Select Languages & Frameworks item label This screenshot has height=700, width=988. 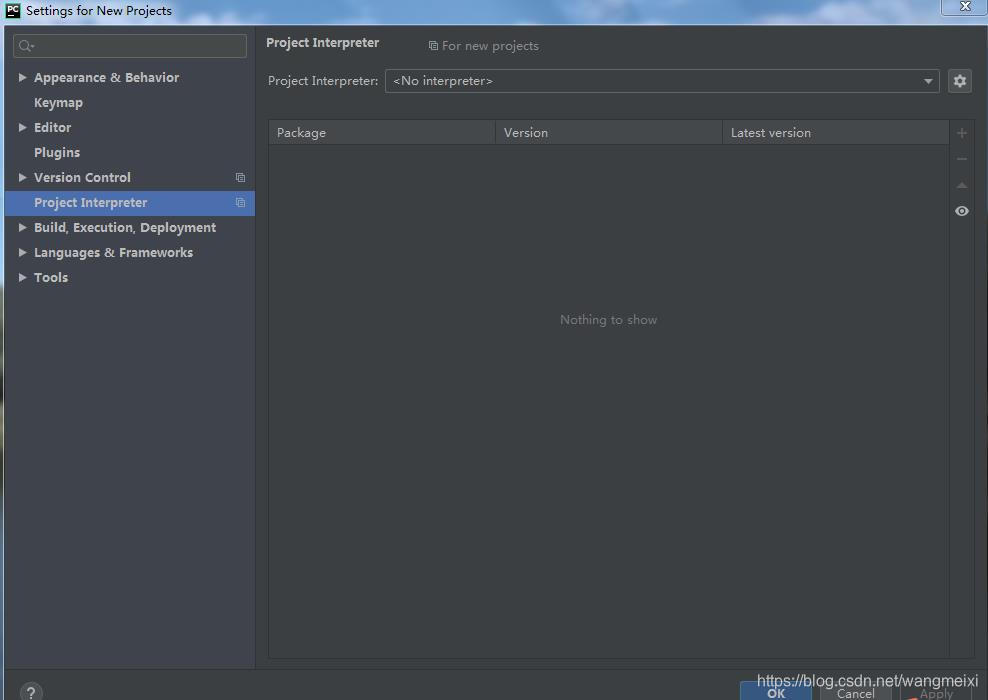[113, 253]
